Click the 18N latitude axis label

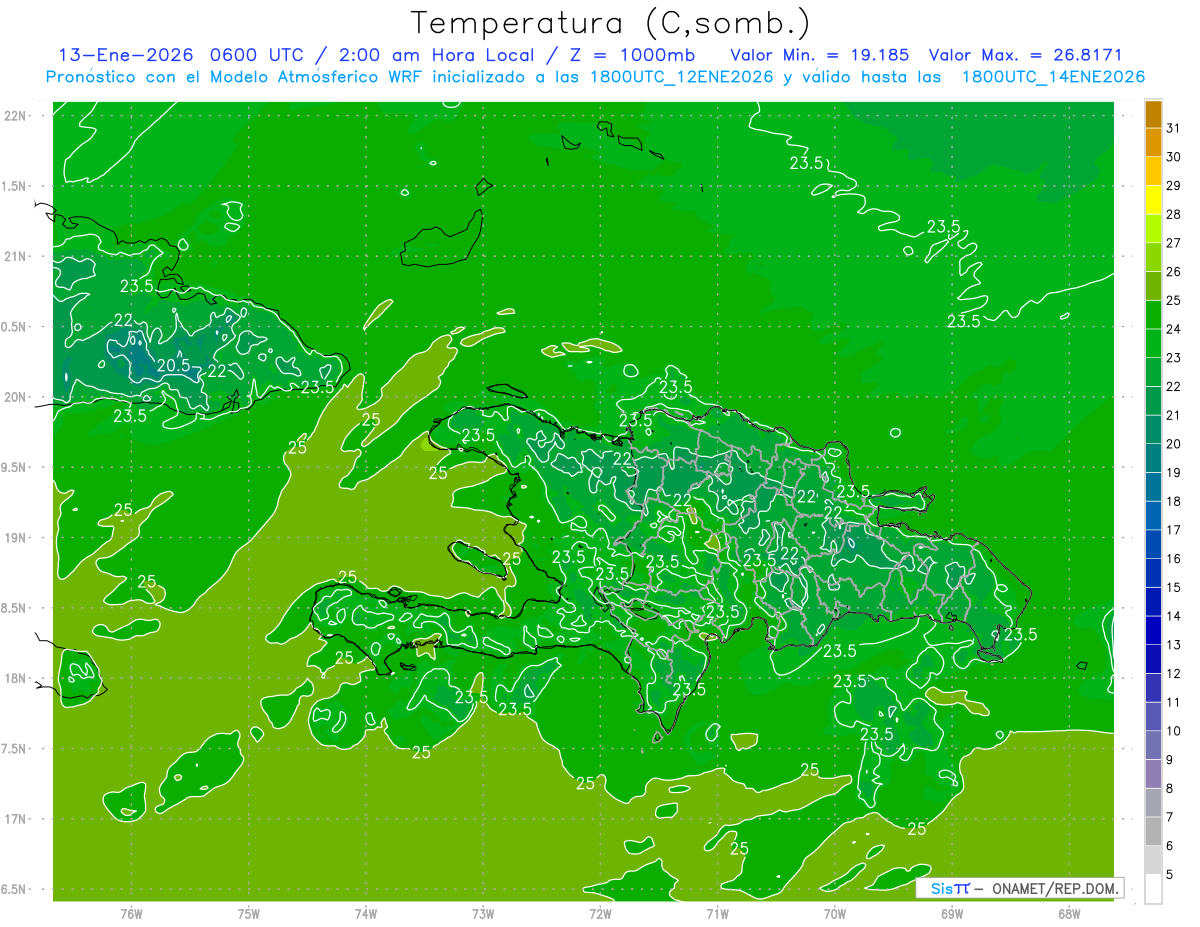tap(15, 678)
